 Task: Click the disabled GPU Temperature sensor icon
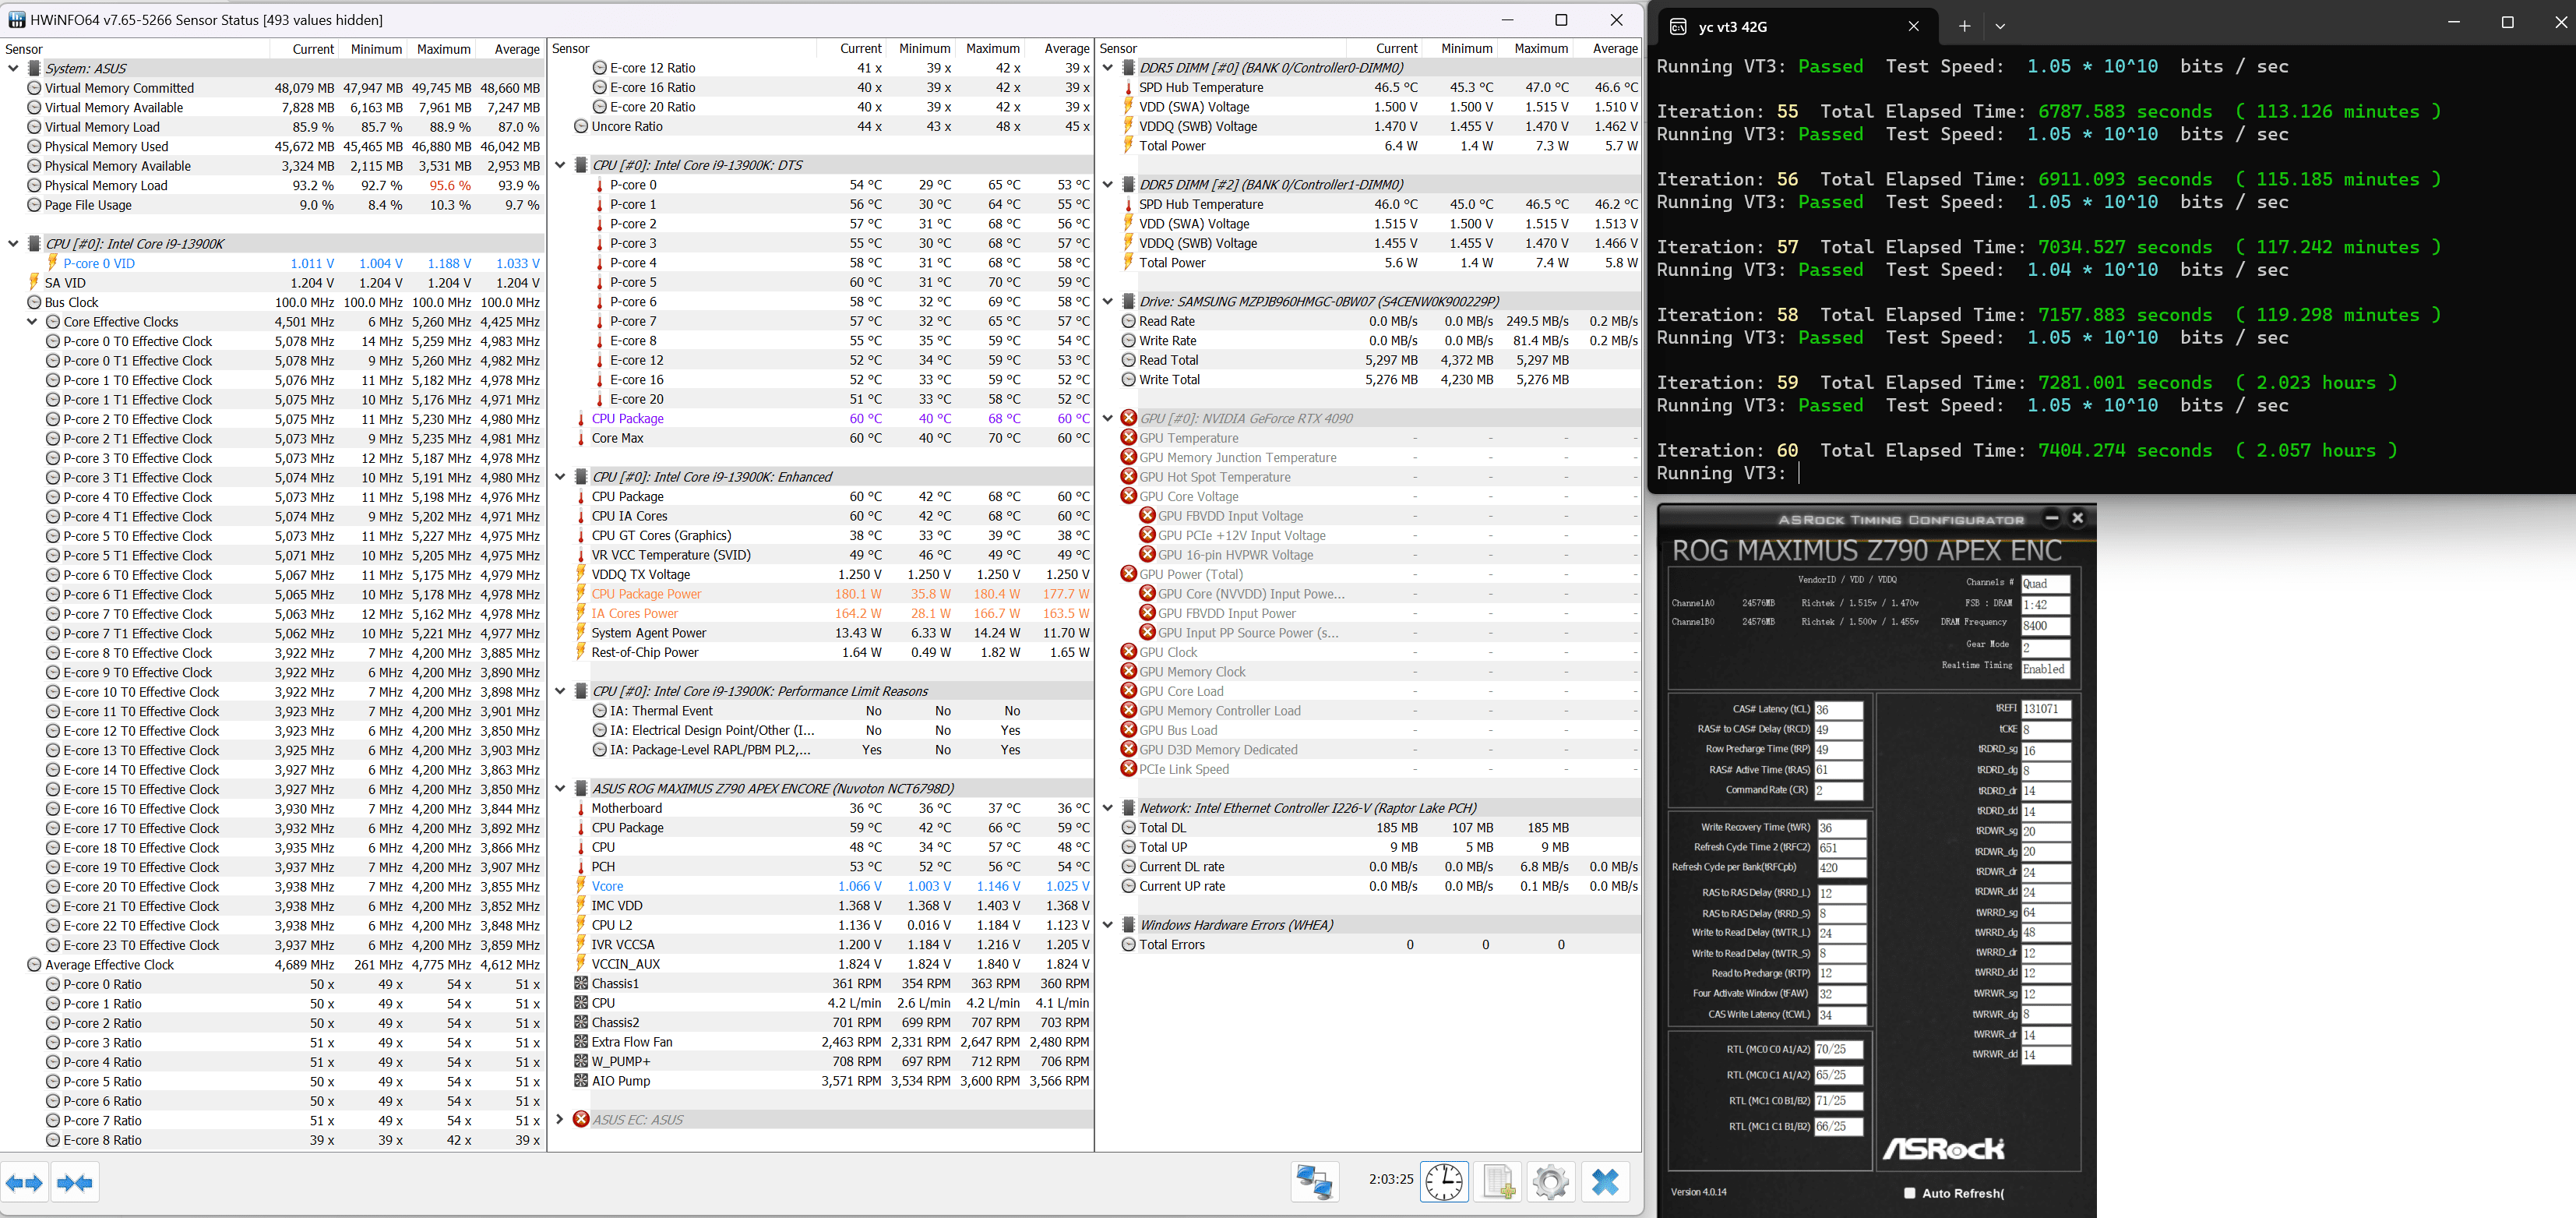tap(1128, 438)
